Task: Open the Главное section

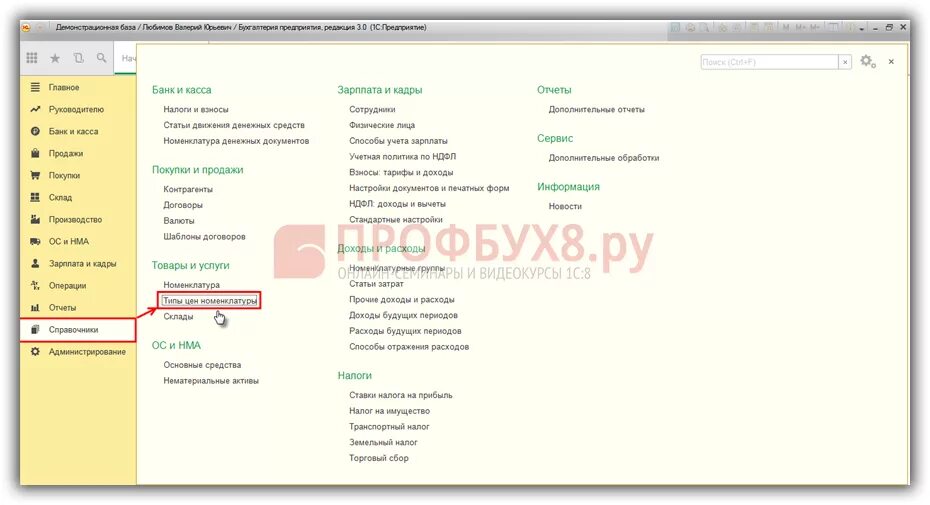Action: [78, 87]
